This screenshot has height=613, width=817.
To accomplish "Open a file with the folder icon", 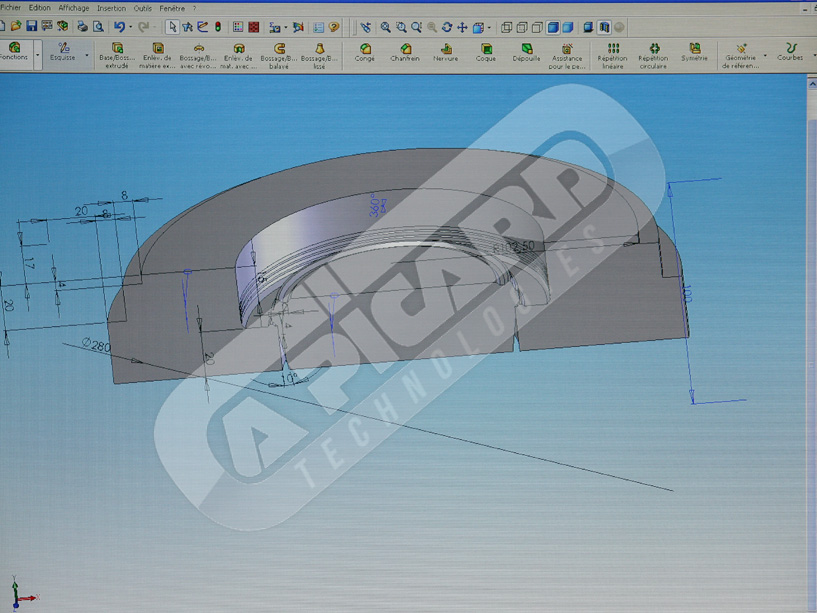I will click(x=16, y=26).
